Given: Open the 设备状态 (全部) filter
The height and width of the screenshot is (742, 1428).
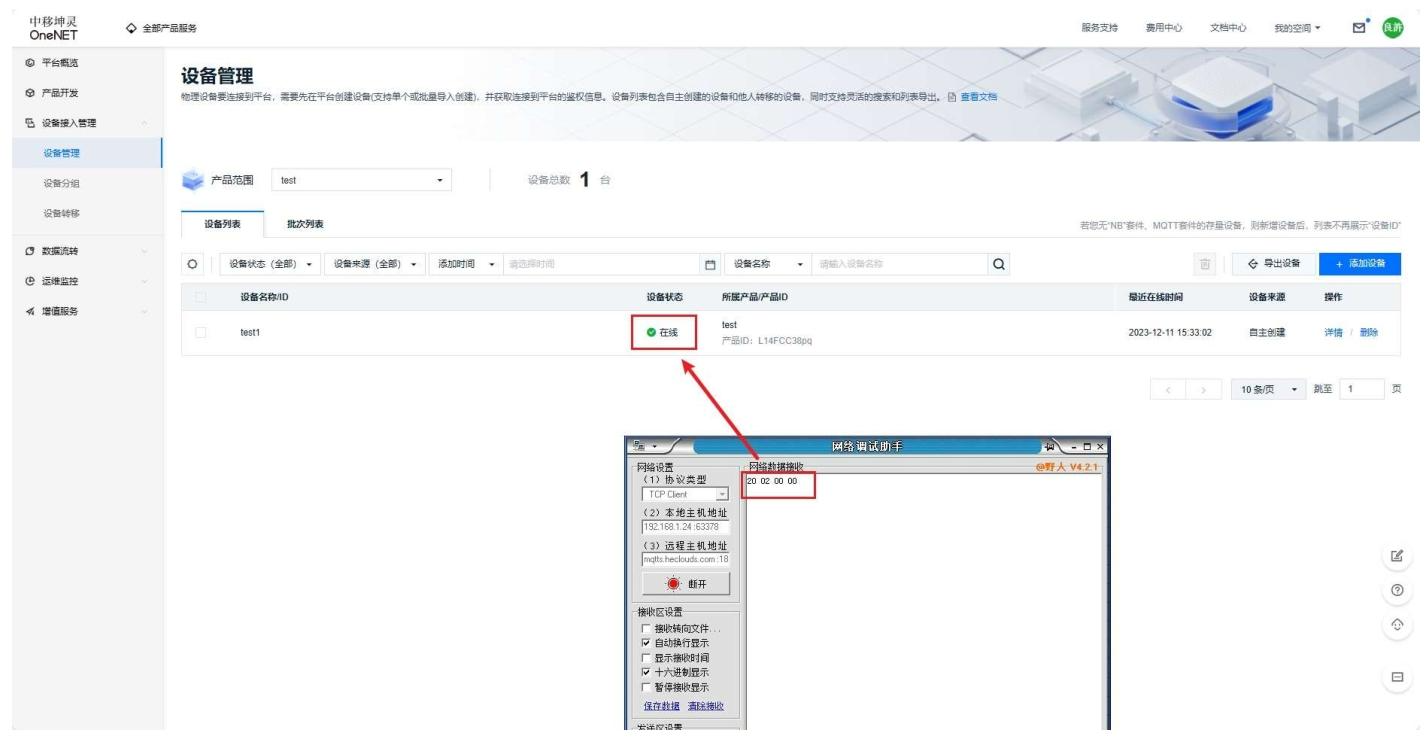Looking at the screenshot, I should [x=271, y=264].
